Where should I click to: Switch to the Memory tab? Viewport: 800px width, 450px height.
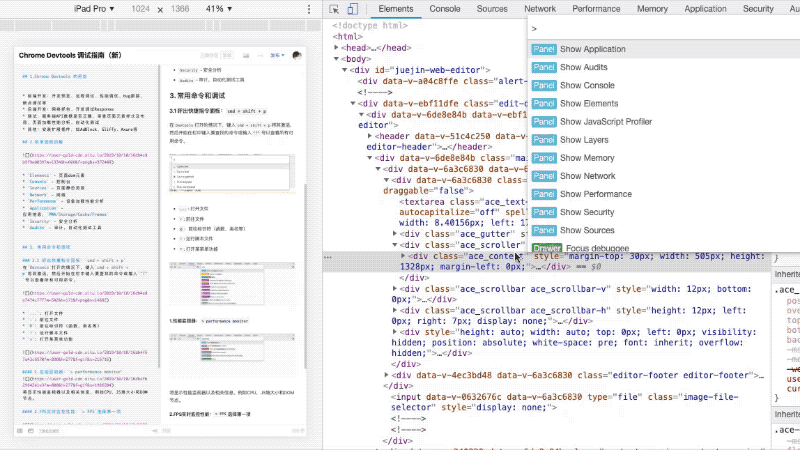coord(652,9)
